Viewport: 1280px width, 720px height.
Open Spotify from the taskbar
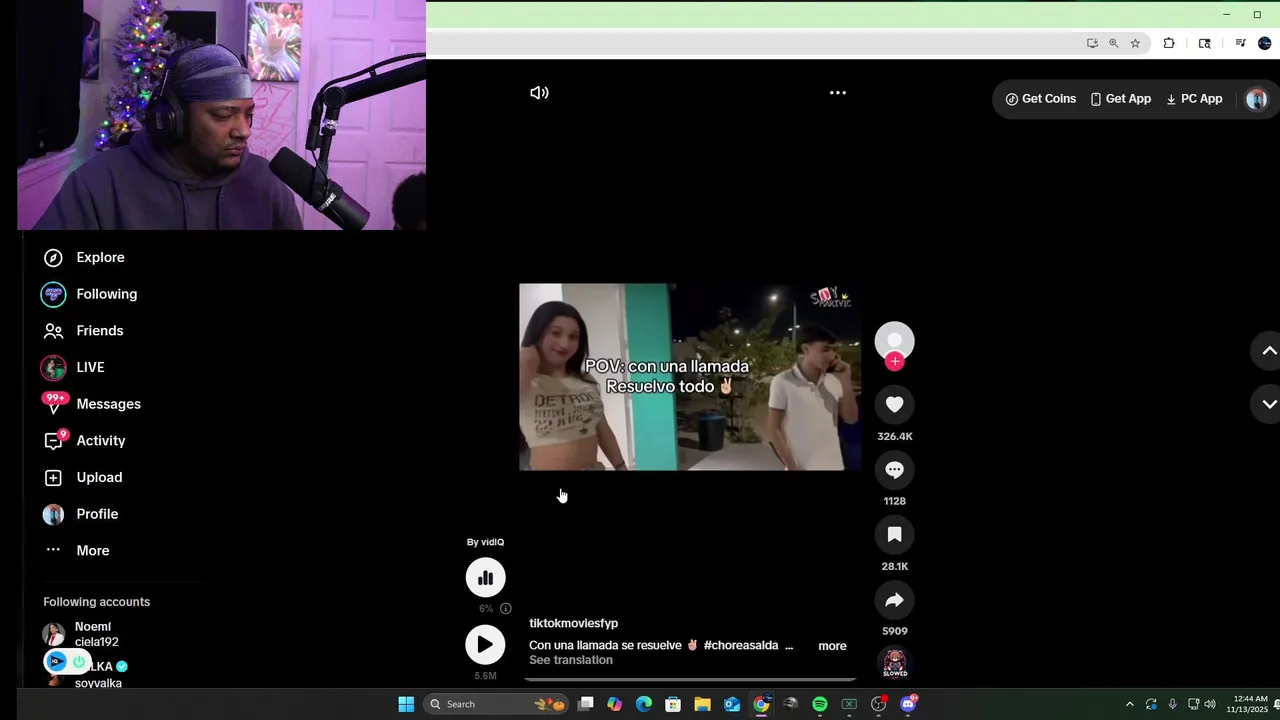[820, 704]
